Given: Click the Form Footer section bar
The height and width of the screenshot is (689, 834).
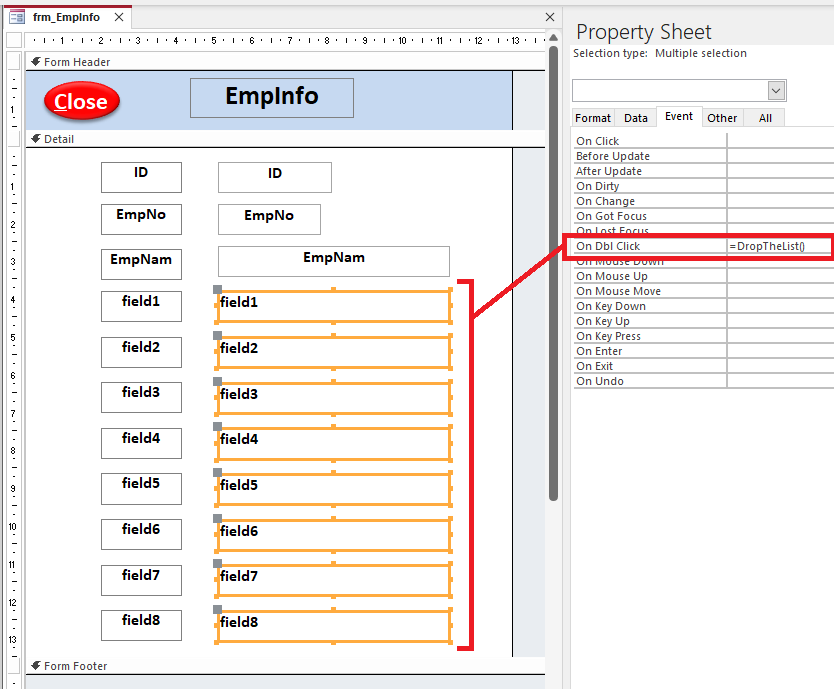Looking at the screenshot, I should [x=286, y=666].
